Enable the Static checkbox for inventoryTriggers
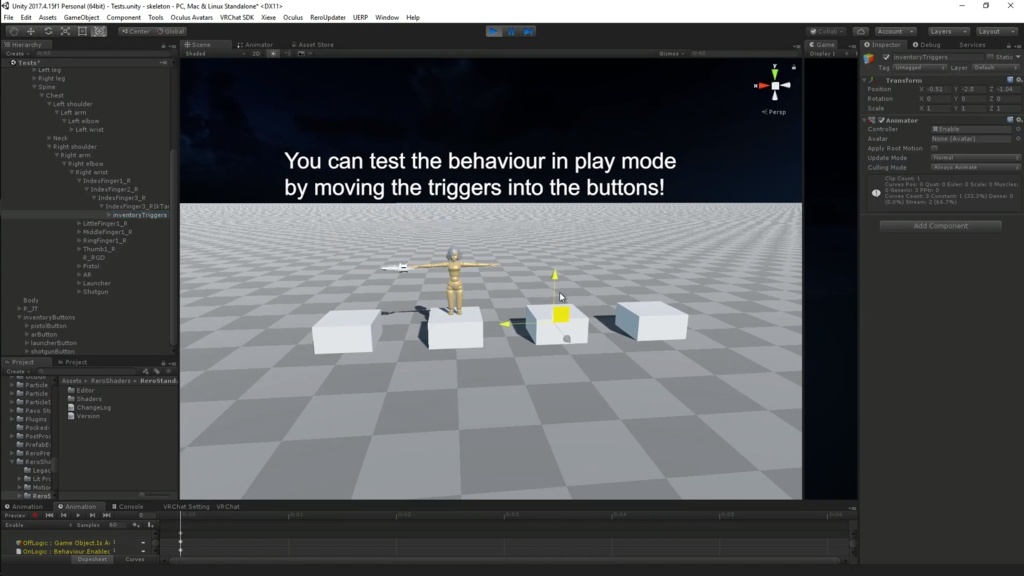This screenshot has height=576, width=1024. (990, 56)
